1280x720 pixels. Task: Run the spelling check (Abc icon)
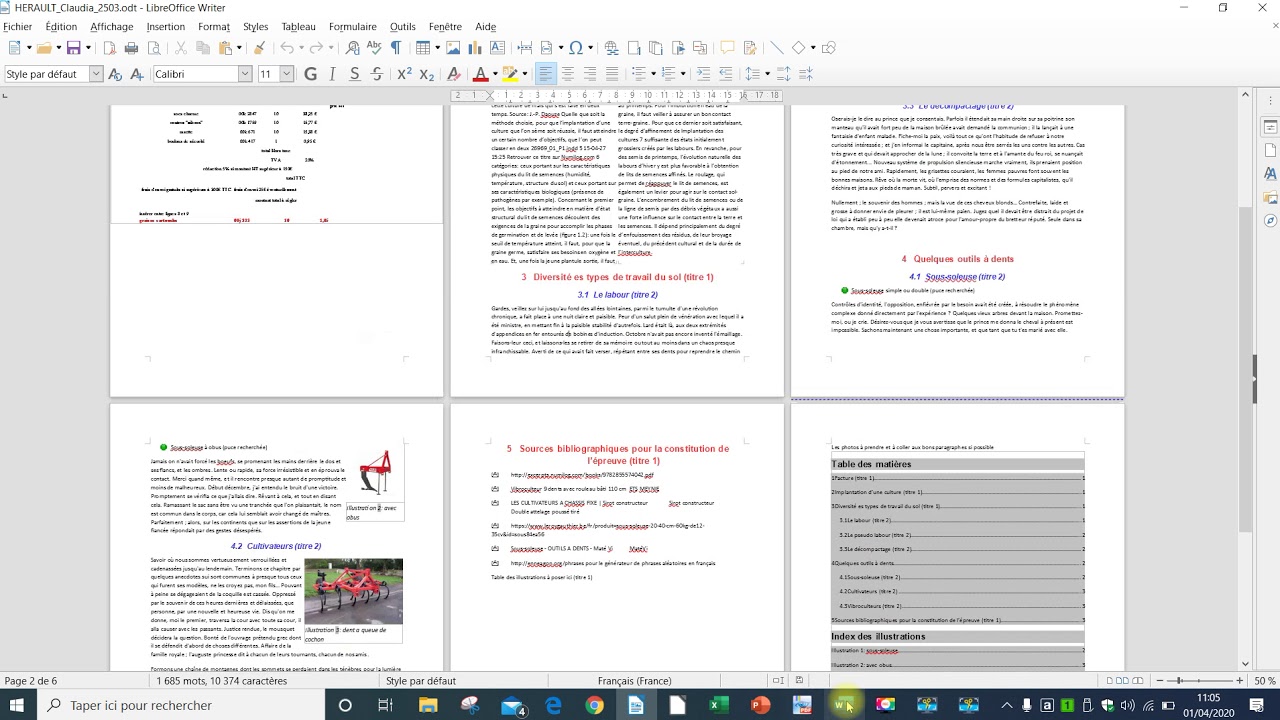[x=374, y=48]
